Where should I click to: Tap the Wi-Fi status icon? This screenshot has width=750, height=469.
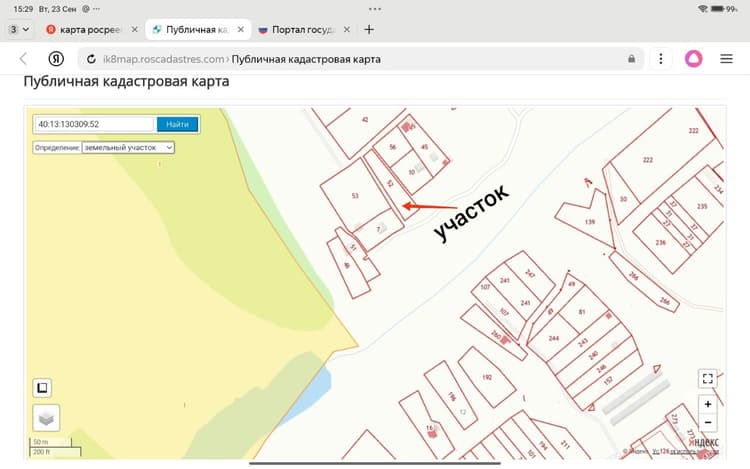[703, 9]
